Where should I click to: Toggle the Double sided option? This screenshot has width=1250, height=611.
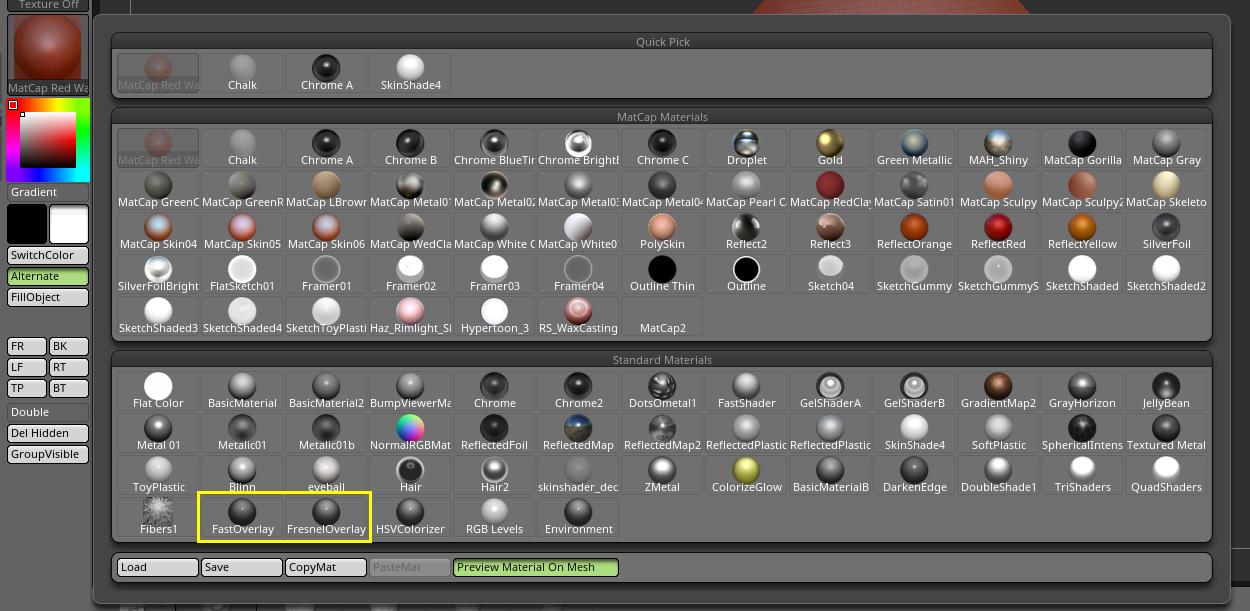tap(48, 412)
